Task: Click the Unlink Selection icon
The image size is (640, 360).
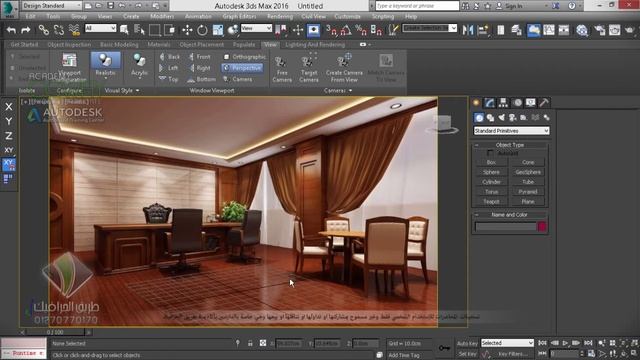Action: coord(59,30)
